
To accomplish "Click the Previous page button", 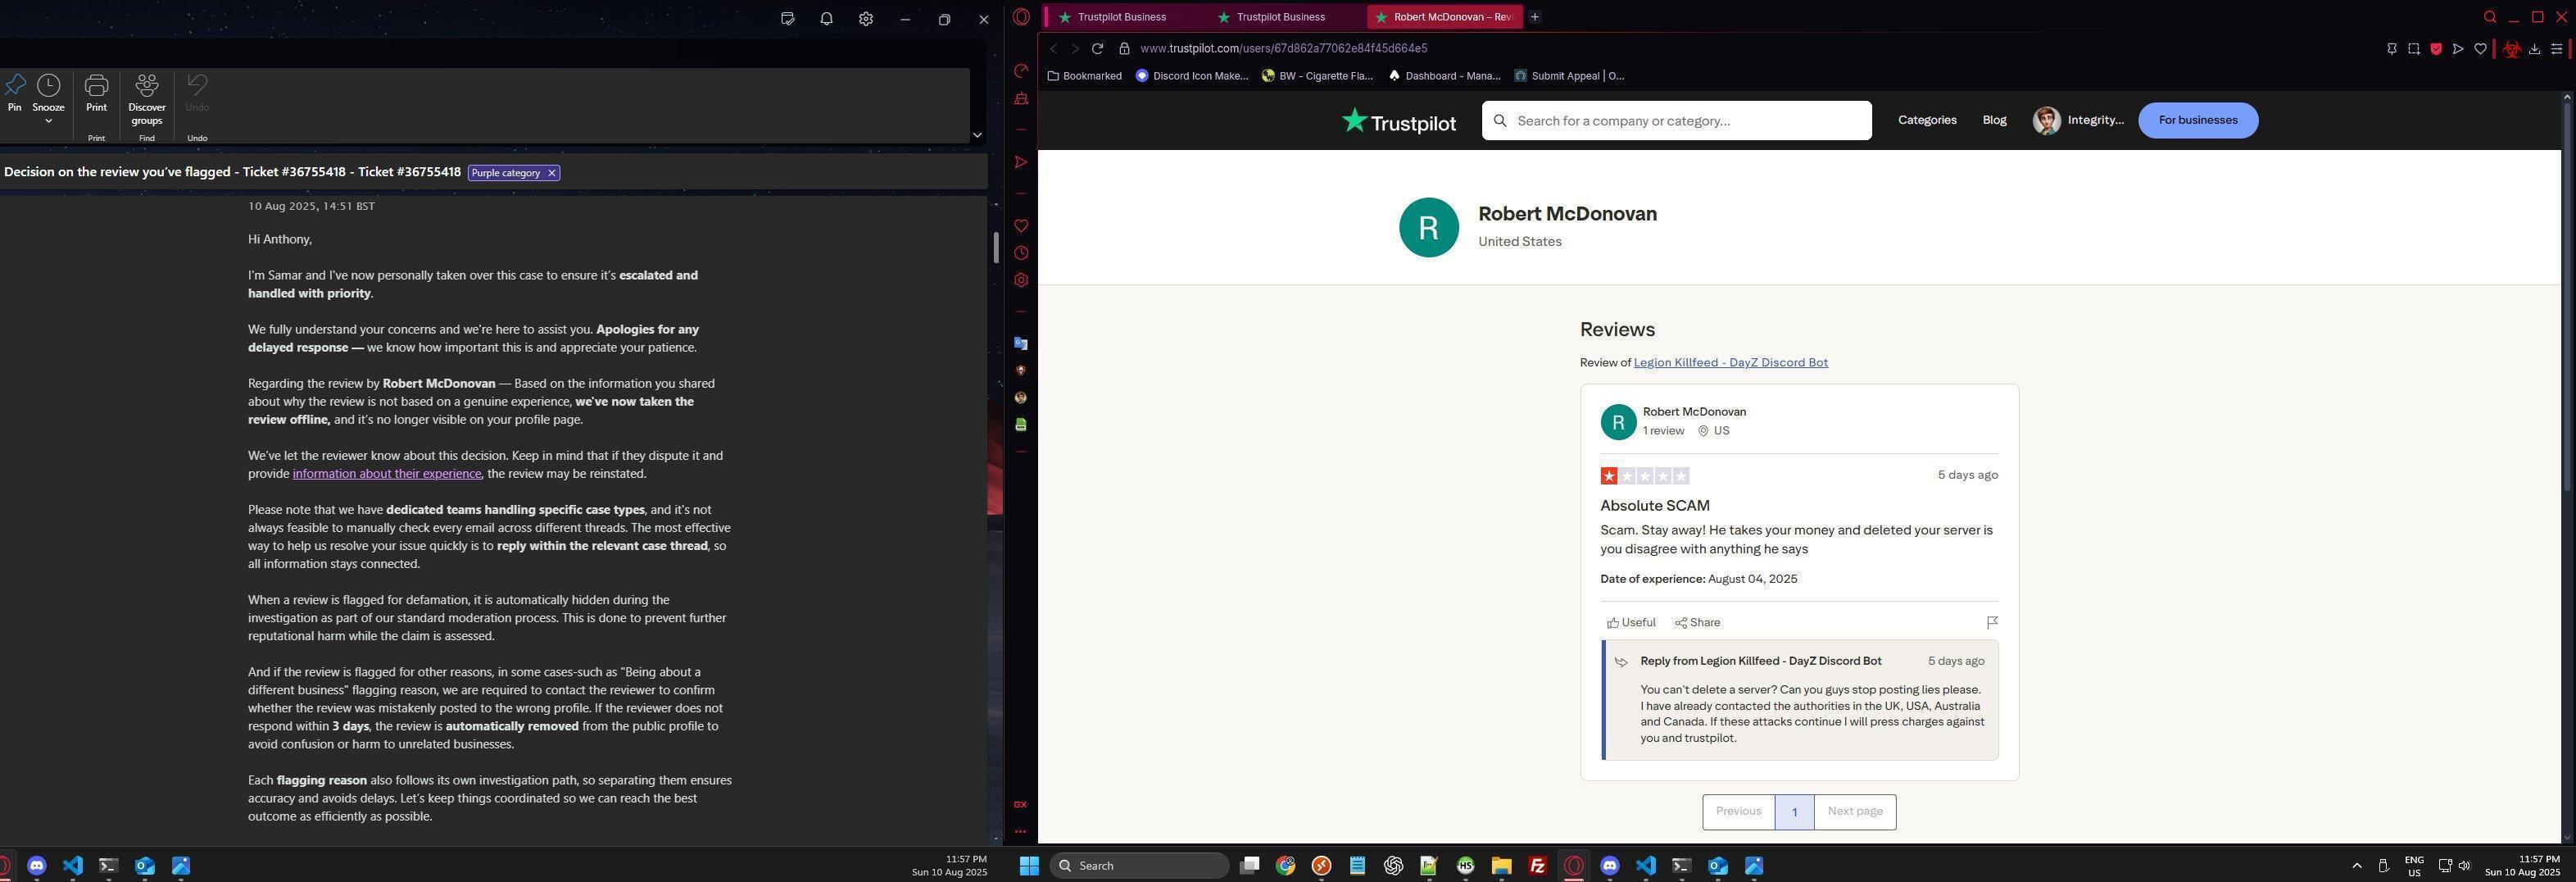I will tap(1738, 812).
